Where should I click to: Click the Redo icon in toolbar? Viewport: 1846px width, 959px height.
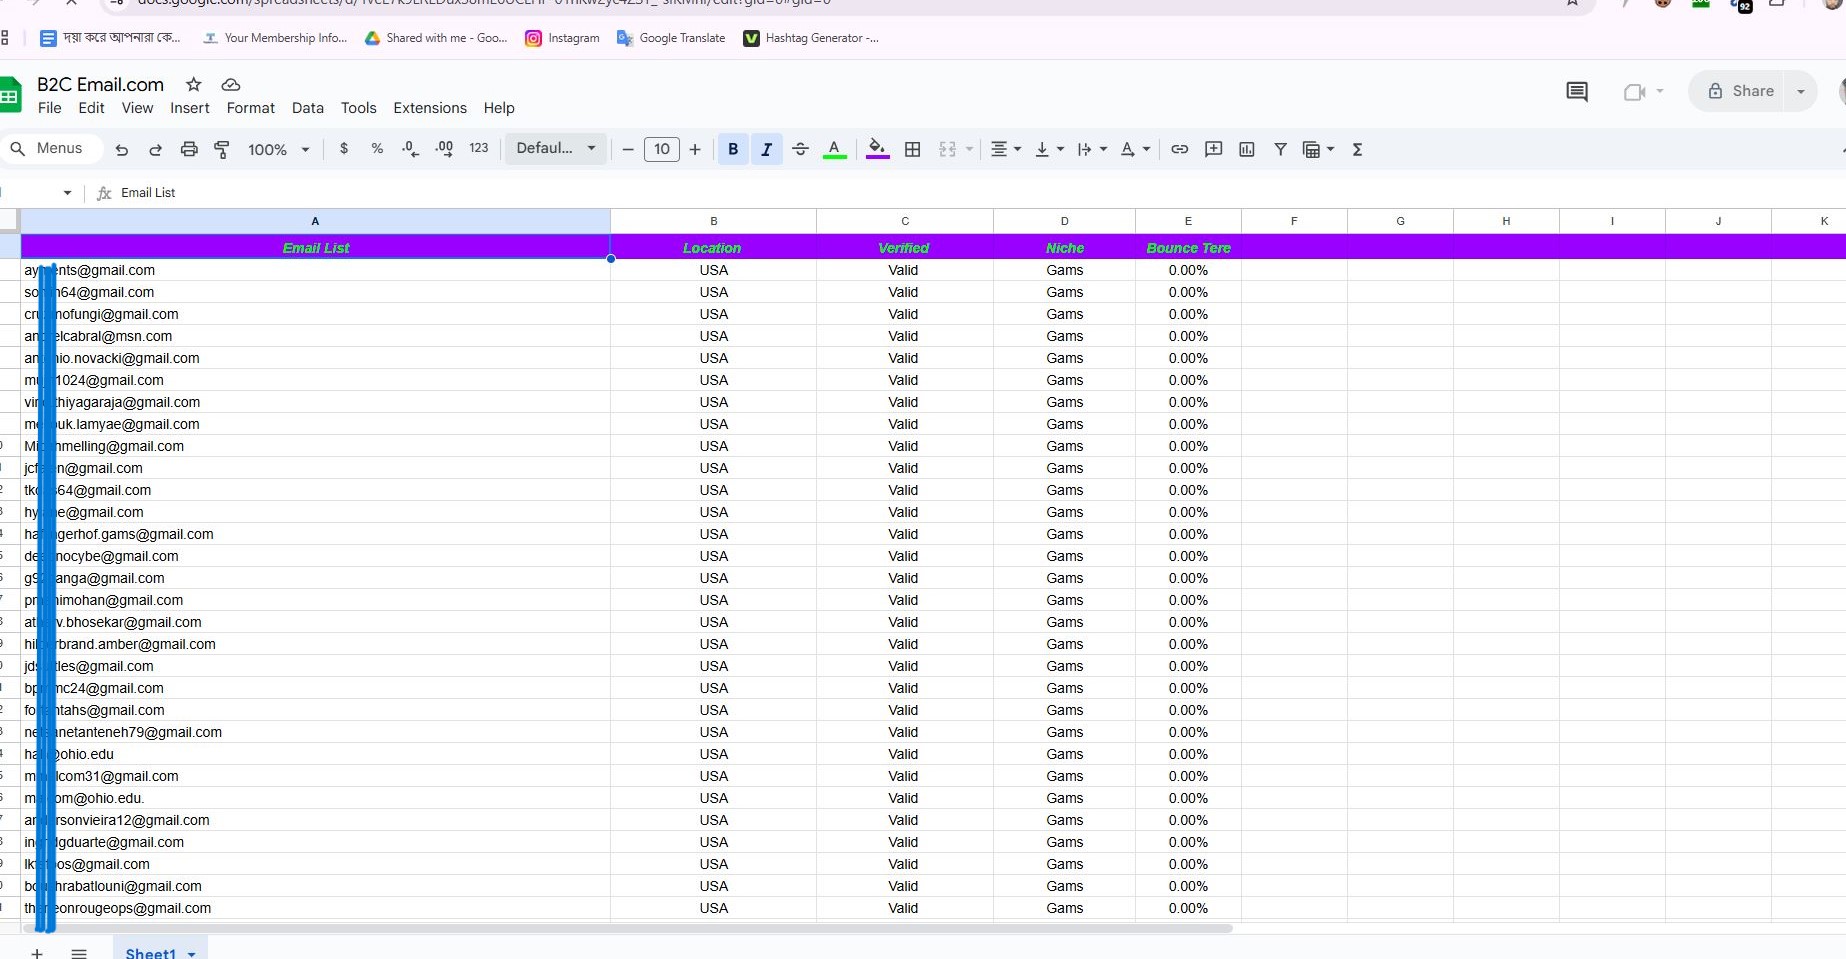tap(155, 149)
